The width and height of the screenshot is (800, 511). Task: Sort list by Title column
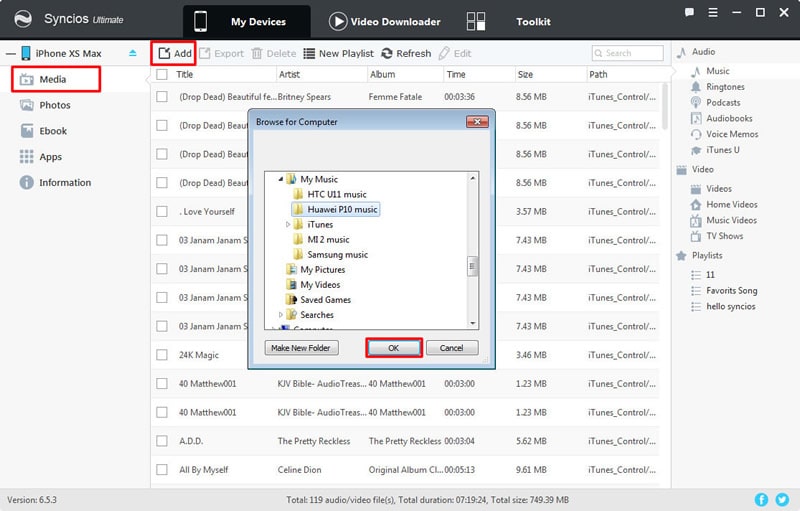(x=184, y=74)
